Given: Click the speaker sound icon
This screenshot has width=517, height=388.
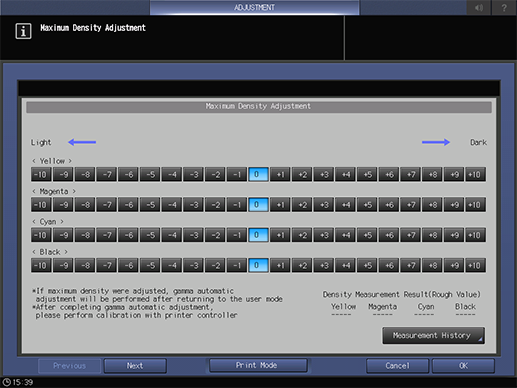Looking at the screenshot, I should point(479,7).
